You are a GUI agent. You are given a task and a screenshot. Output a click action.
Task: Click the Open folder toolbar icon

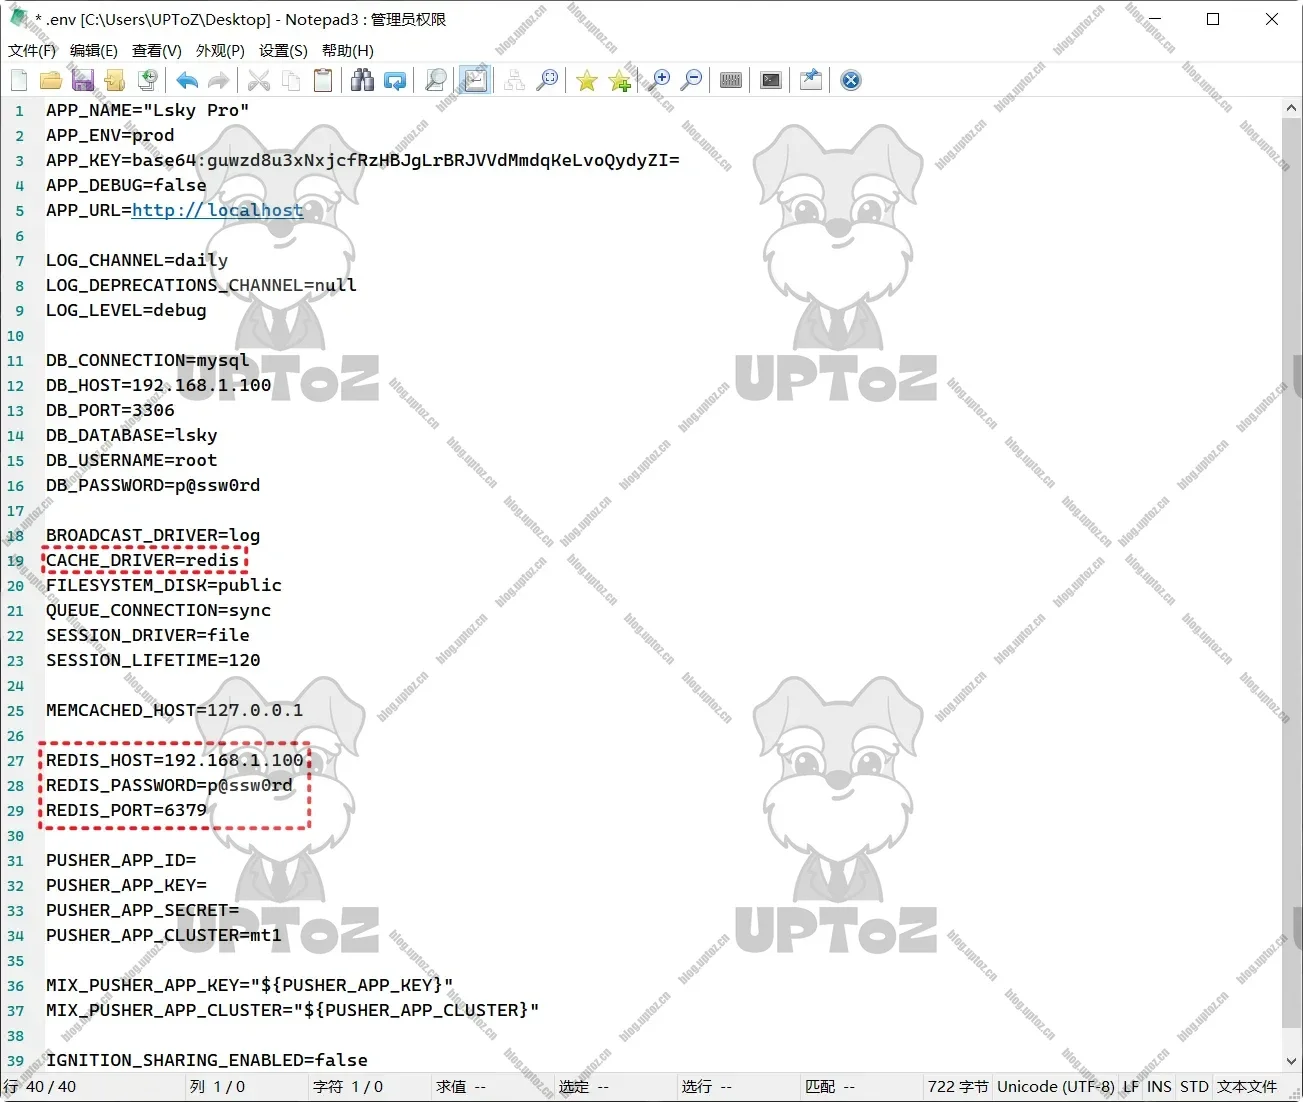tap(51, 81)
